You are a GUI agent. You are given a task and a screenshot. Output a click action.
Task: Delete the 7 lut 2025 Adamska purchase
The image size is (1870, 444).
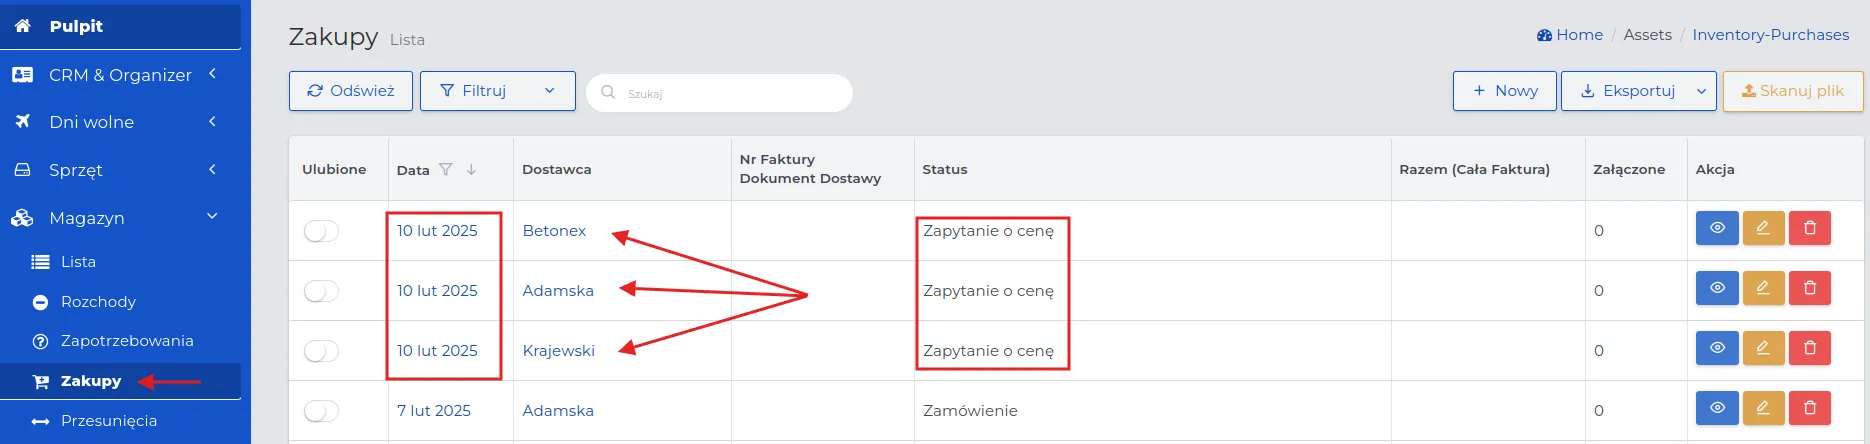pos(1809,408)
